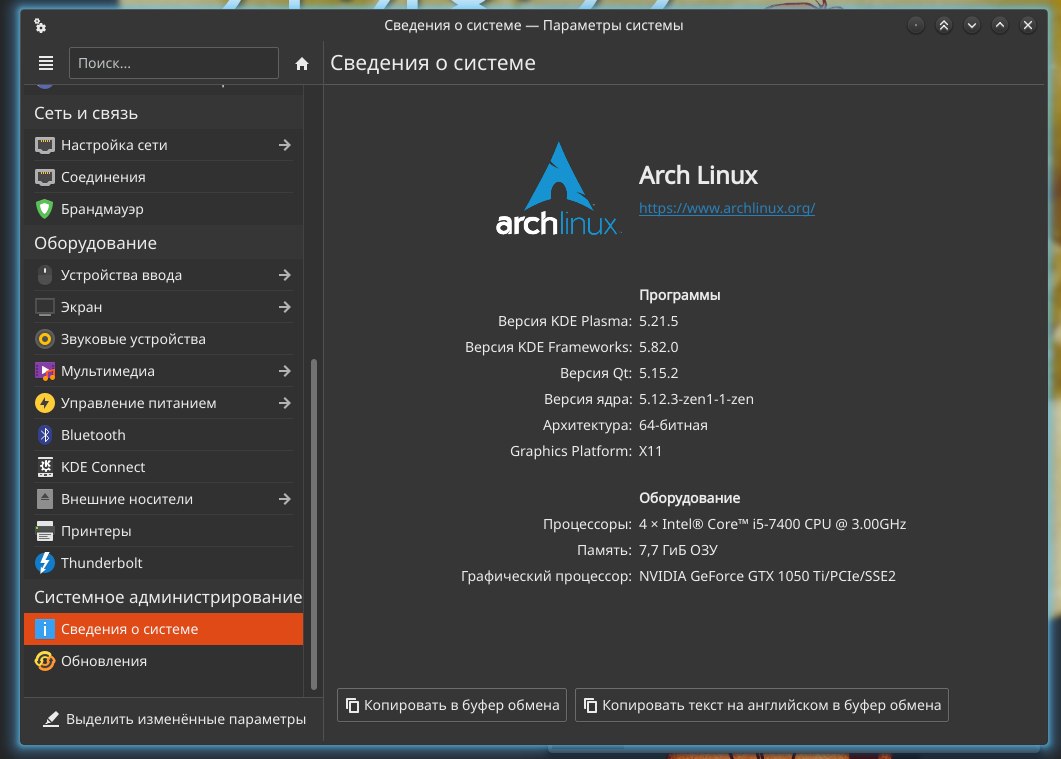Click the memory value 7,7 ГиБ ОЗУ
1061x759 pixels.
[678, 550]
